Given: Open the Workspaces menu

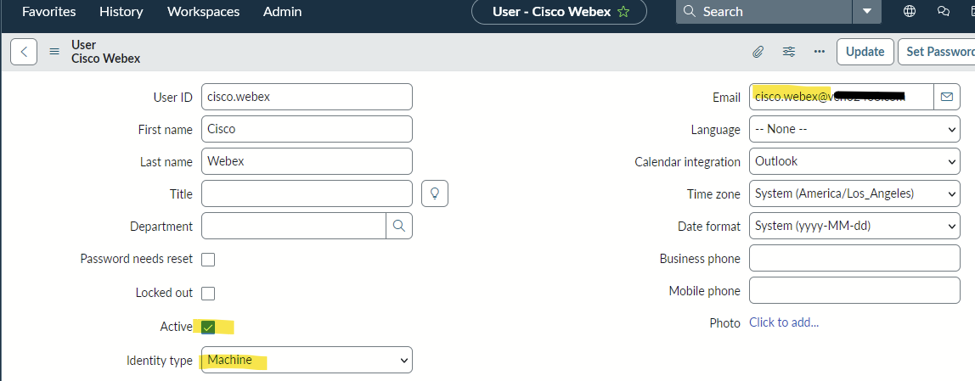Looking at the screenshot, I should pyautogui.click(x=203, y=11).
